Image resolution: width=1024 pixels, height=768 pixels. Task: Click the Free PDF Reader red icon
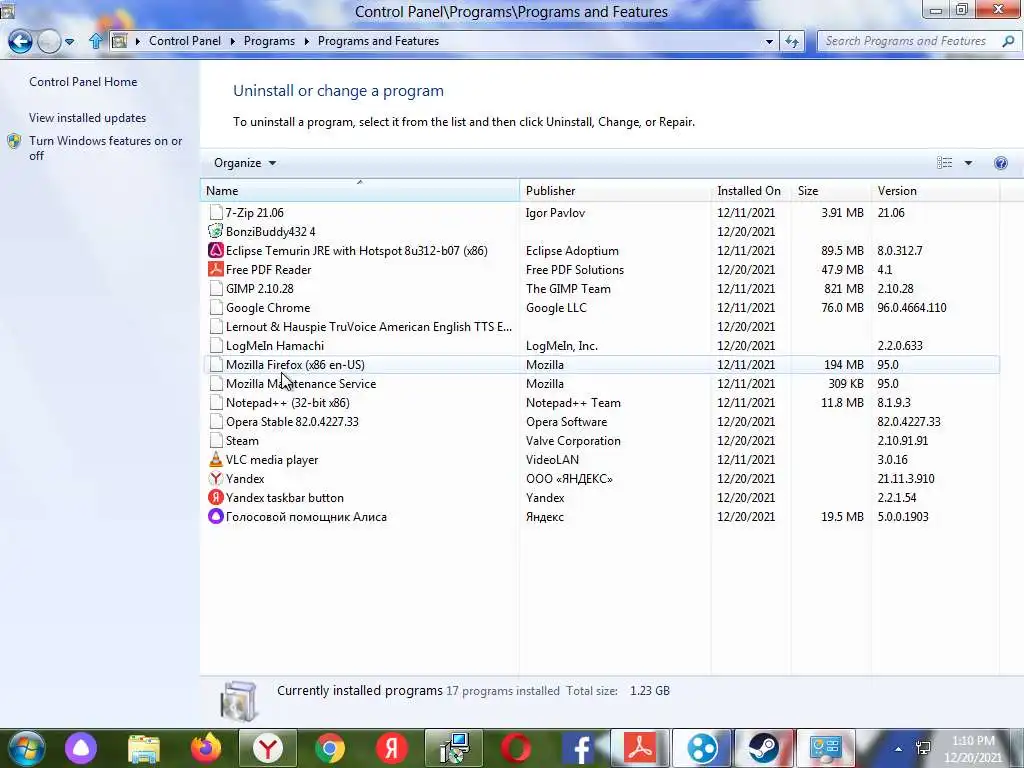point(216,269)
